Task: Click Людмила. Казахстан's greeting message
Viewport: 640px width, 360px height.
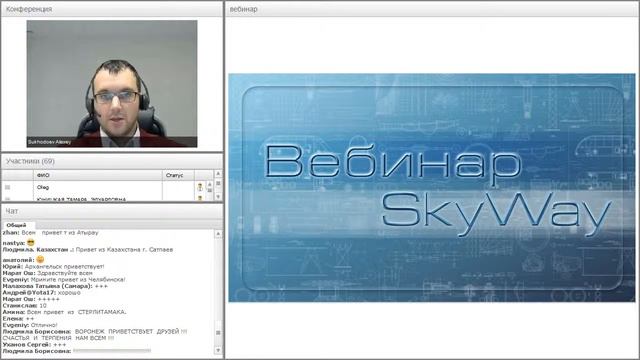Action: point(88,249)
